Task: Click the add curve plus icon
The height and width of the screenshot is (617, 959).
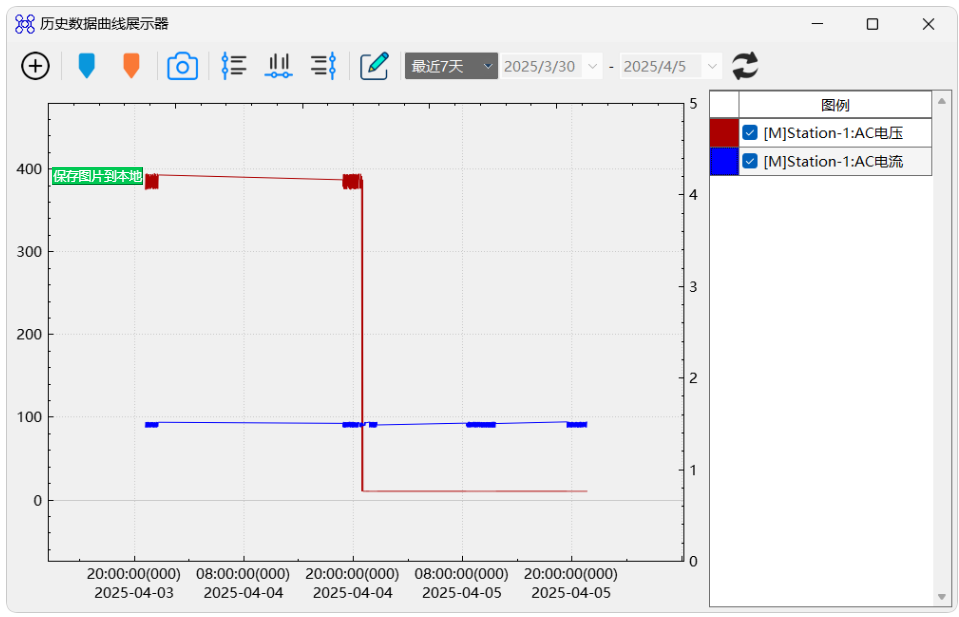Action: [35, 65]
